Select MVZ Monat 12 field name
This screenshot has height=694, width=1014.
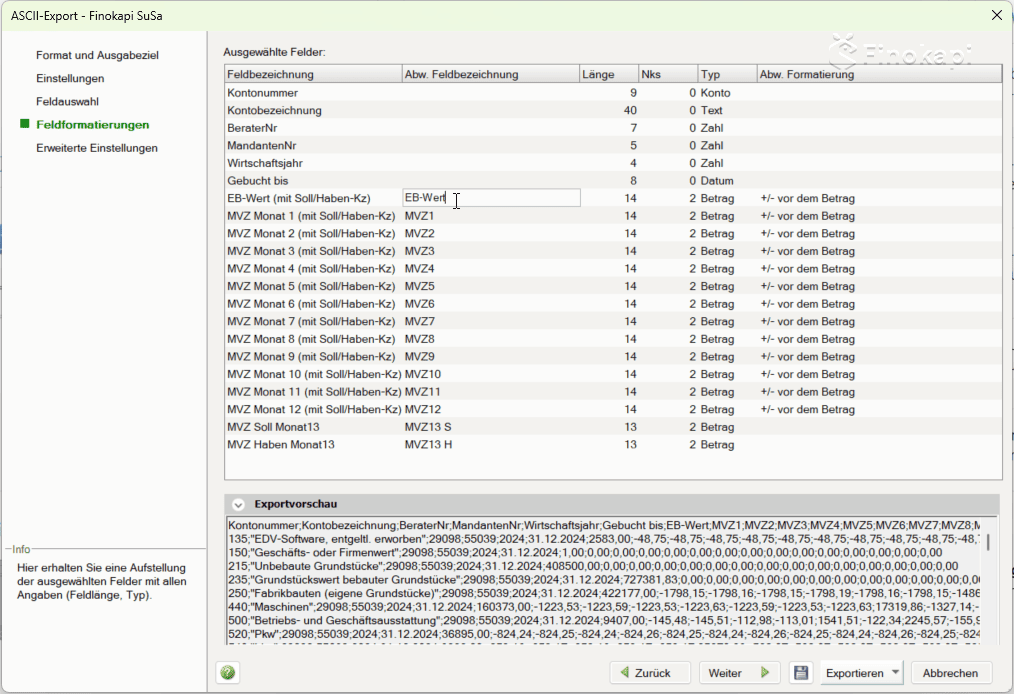click(x=314, y=409)
